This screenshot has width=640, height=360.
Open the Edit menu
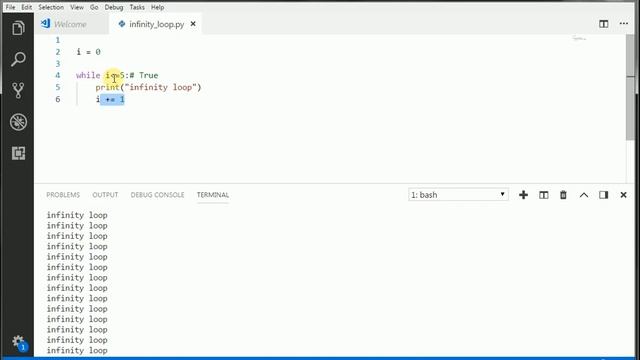(27, 7)
